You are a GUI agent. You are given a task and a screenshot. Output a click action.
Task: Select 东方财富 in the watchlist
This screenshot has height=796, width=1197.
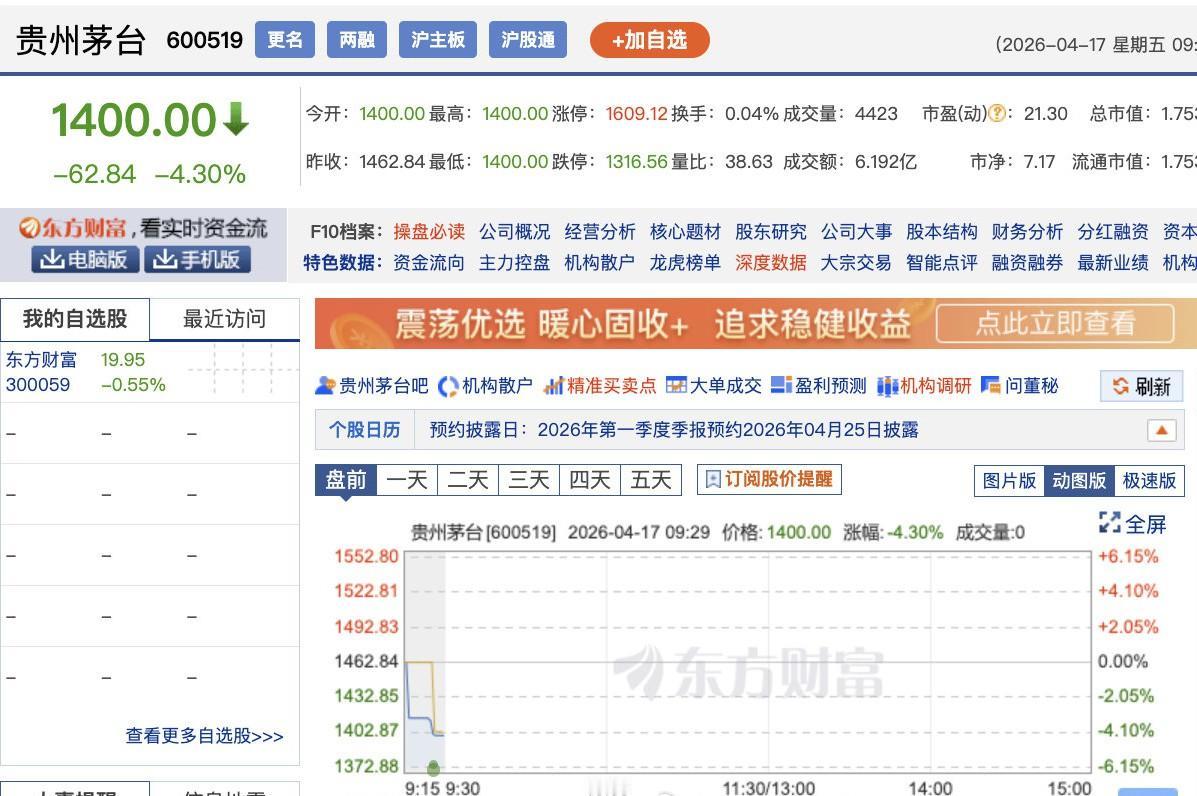click(x=42, y=360)
